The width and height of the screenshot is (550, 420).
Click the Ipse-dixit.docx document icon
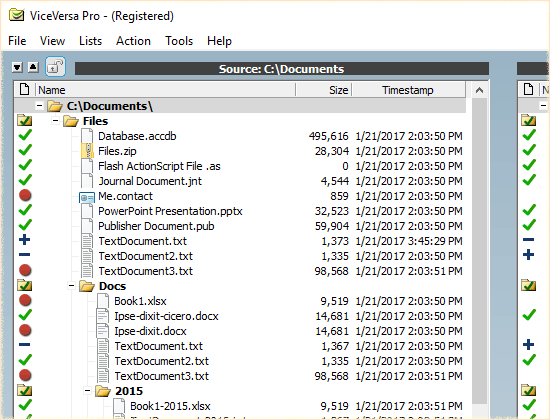point(103,331)
